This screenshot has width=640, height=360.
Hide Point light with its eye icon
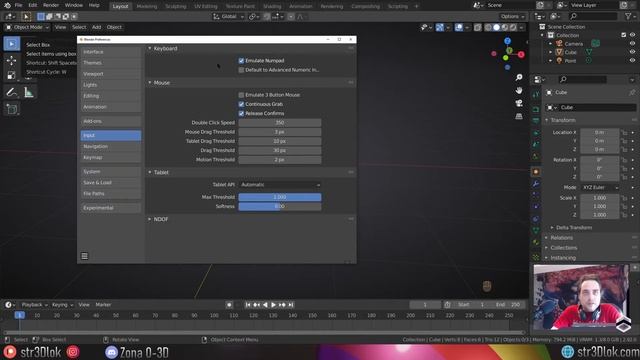[632, 60]
